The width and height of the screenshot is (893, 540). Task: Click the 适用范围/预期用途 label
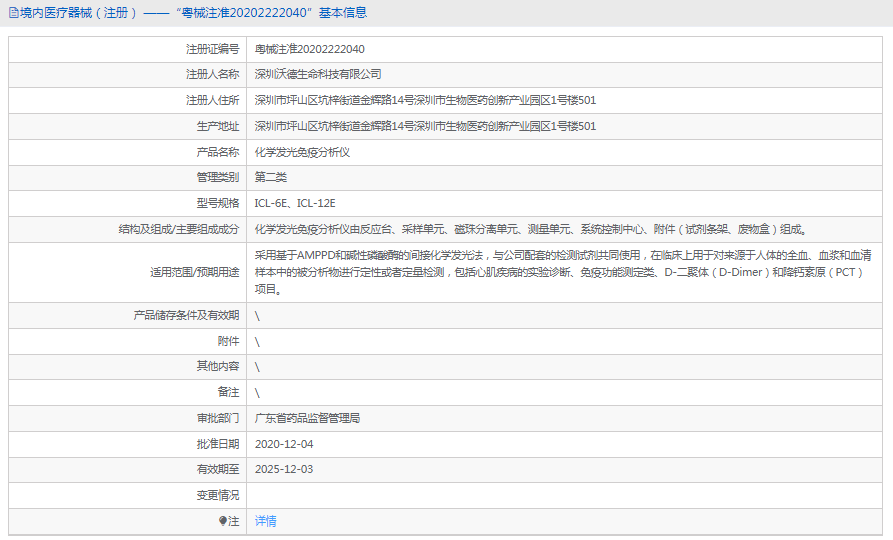click(x=194, y=272)
